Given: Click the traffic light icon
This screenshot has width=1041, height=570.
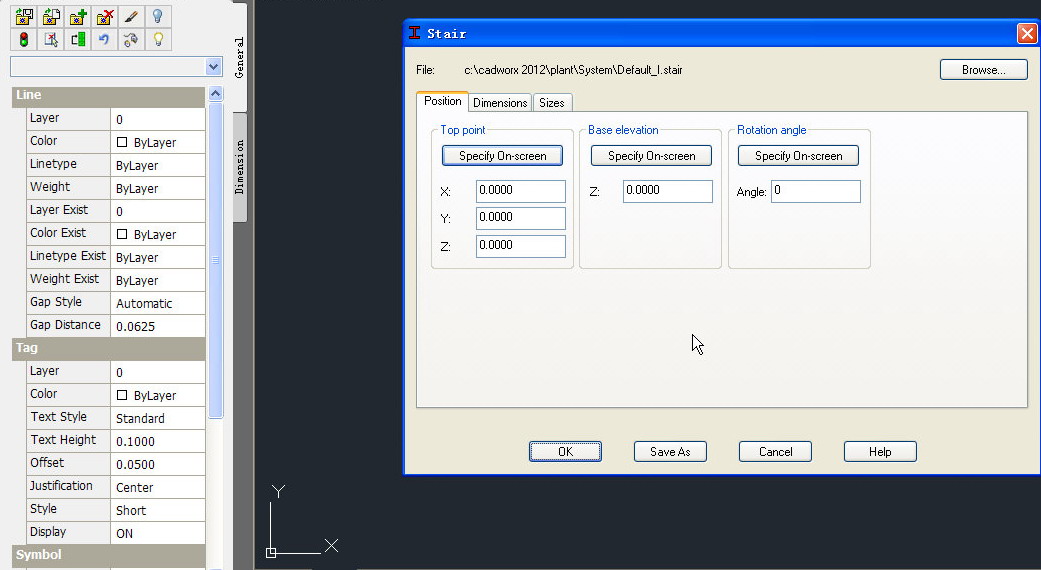Looking at the screenshot, I should tap(24, 40).
